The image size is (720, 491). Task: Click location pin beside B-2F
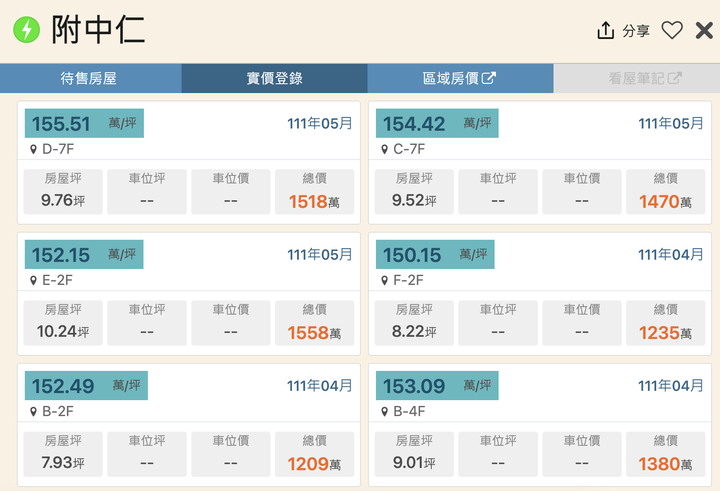click(x=33, y=412)
